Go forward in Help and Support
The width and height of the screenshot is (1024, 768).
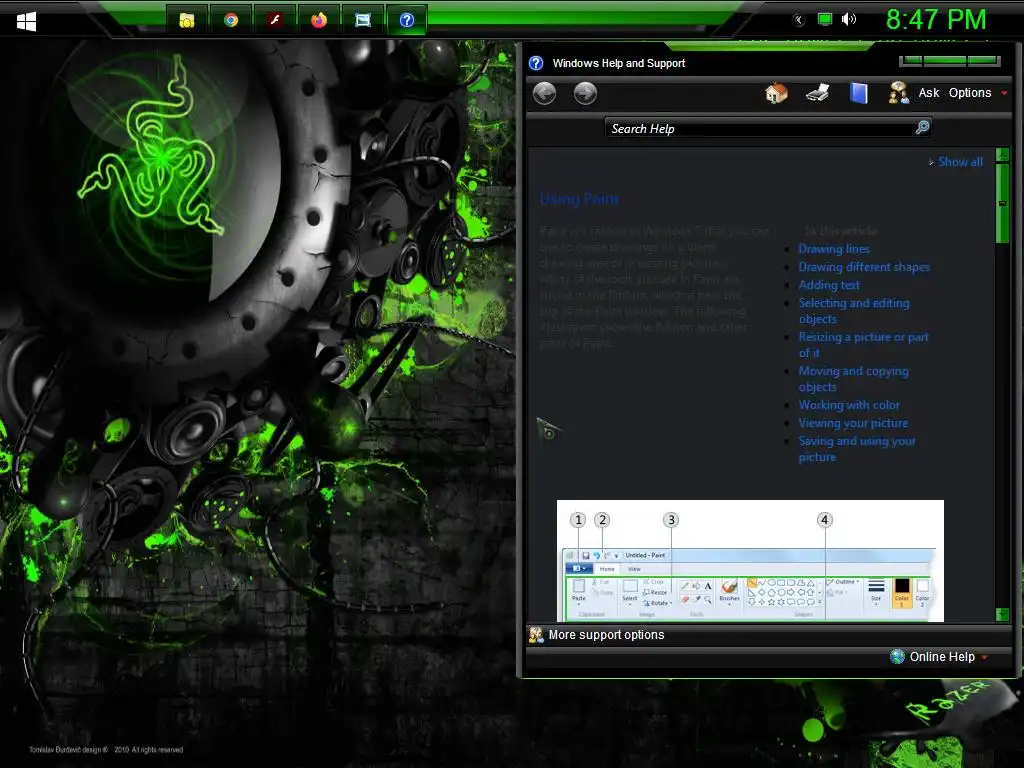coord(585,93)
